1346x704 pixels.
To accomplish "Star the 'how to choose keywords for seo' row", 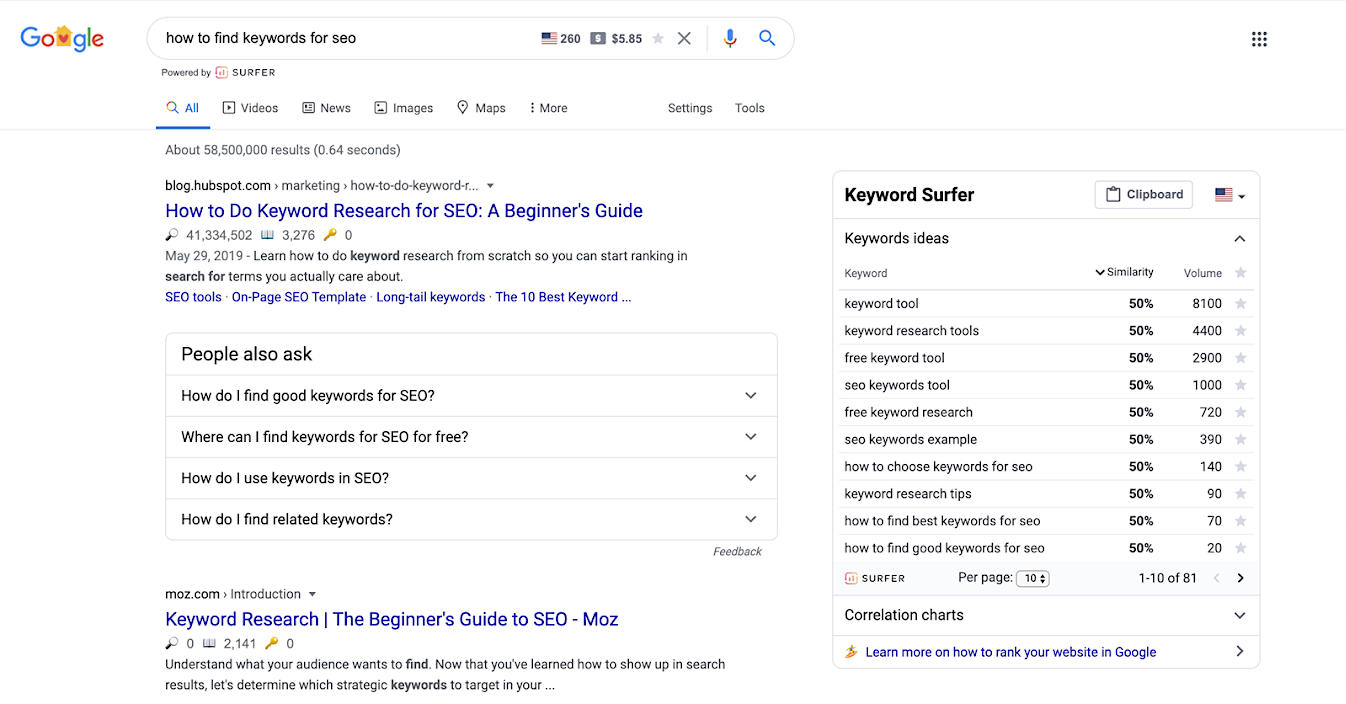I will click(1241, 466).
